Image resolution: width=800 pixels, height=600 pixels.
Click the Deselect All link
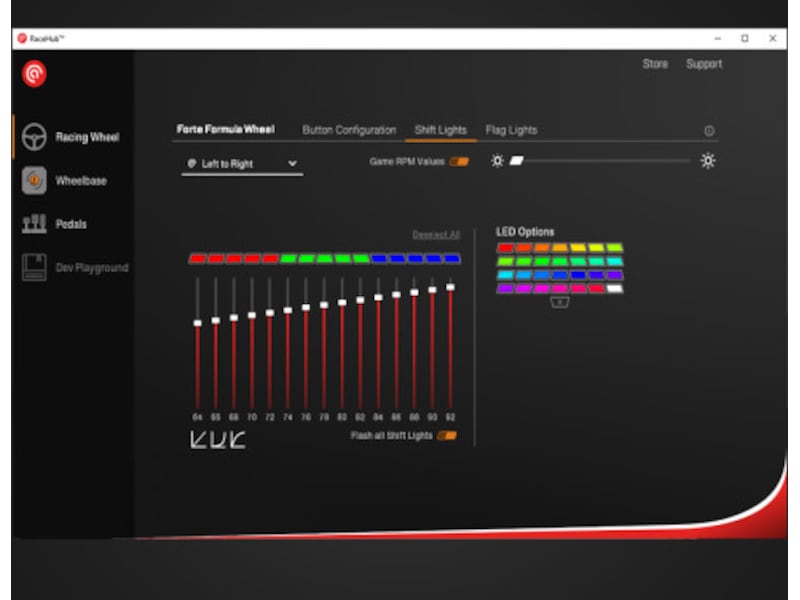tap(436, 235)
